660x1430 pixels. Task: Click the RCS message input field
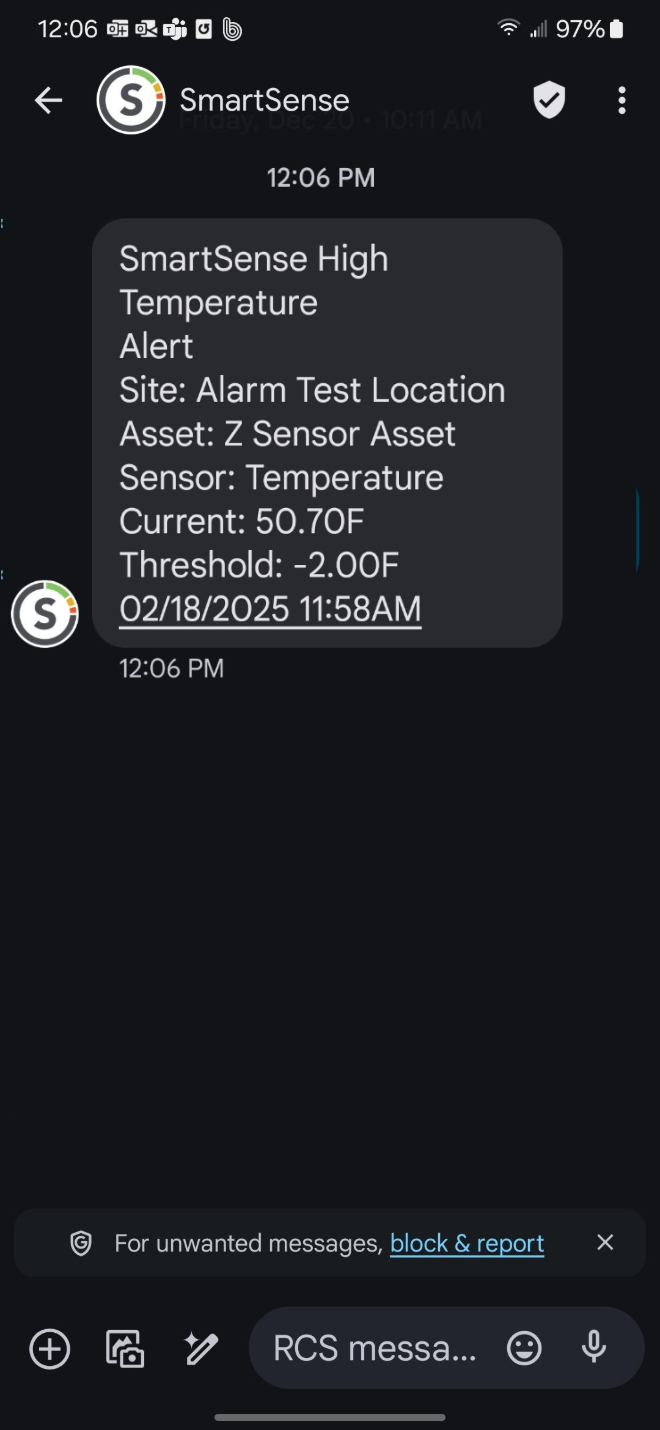point(376,1348)
